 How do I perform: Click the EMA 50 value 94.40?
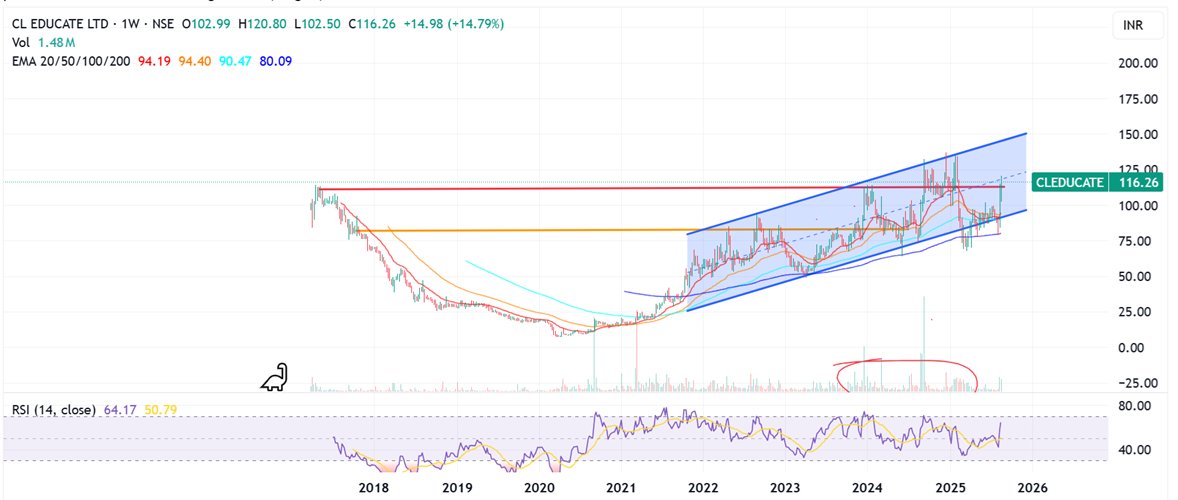(194, 61)
